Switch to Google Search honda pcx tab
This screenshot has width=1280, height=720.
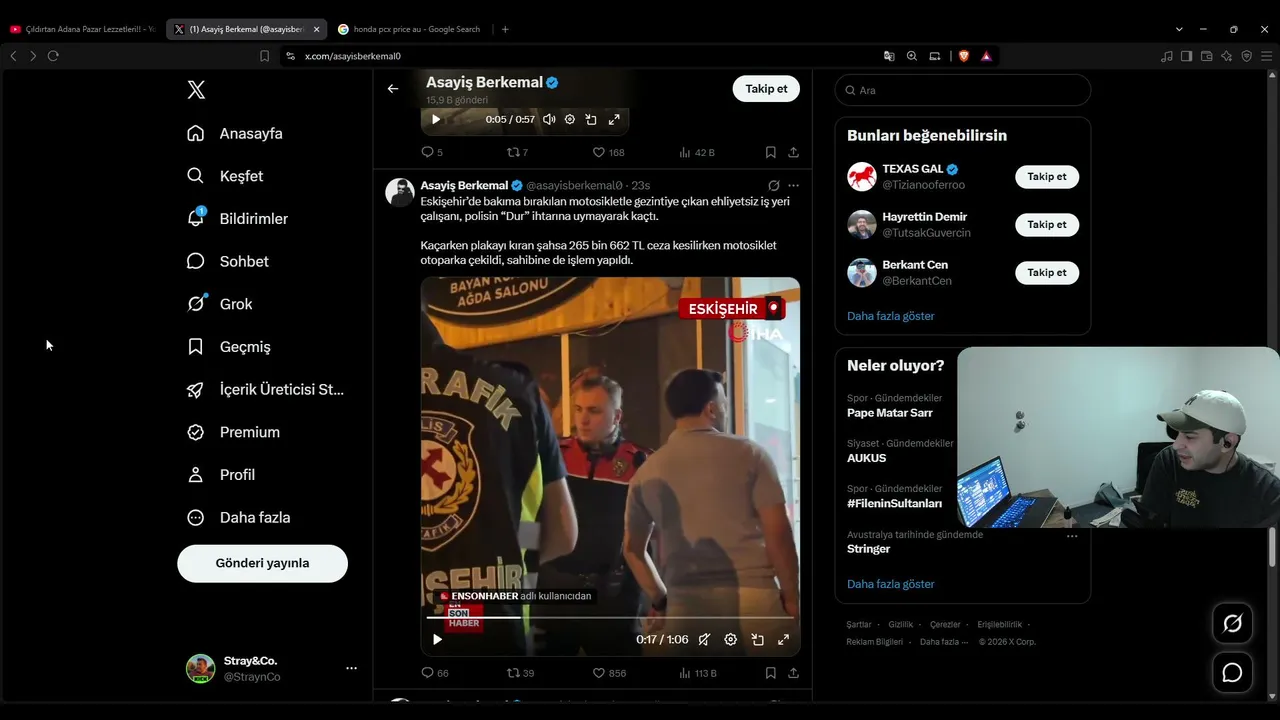[410, 29]
